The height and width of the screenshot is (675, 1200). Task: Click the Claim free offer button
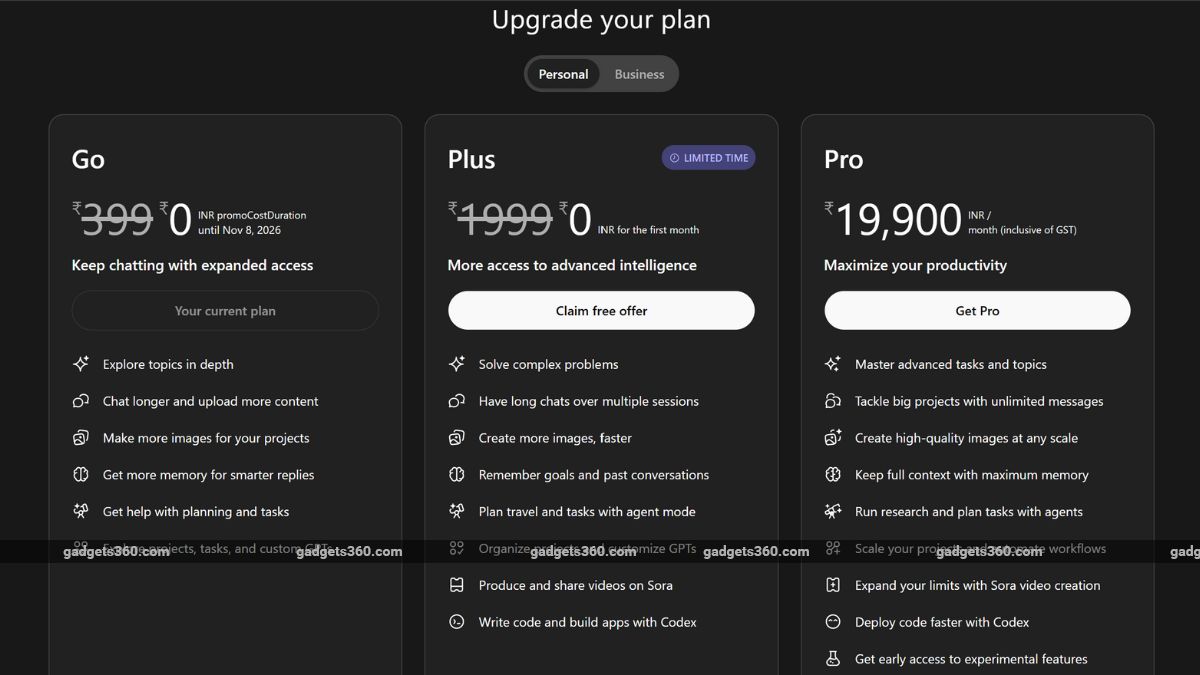[x=601, y=310]
